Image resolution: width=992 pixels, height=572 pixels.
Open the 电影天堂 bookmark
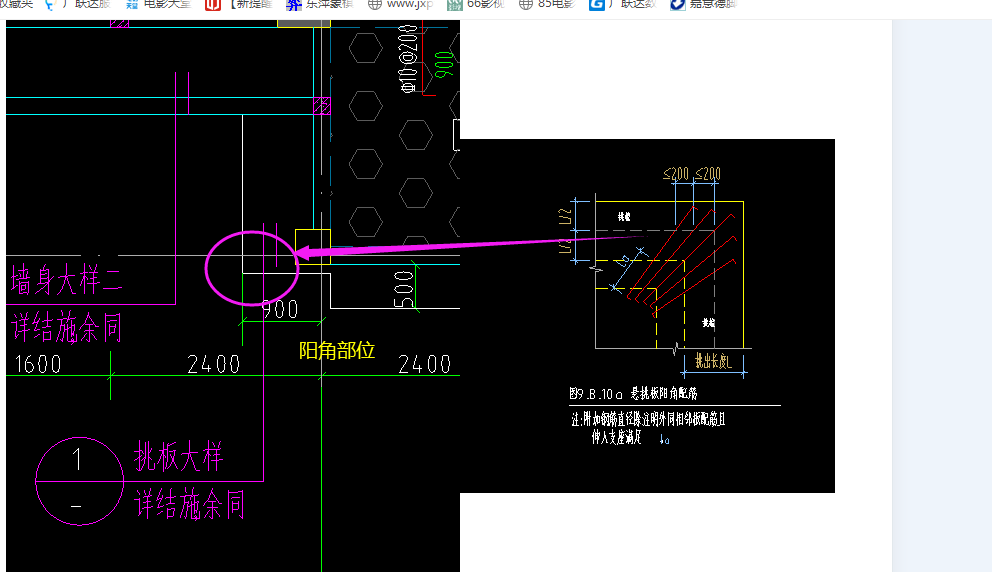click(158, 4)
